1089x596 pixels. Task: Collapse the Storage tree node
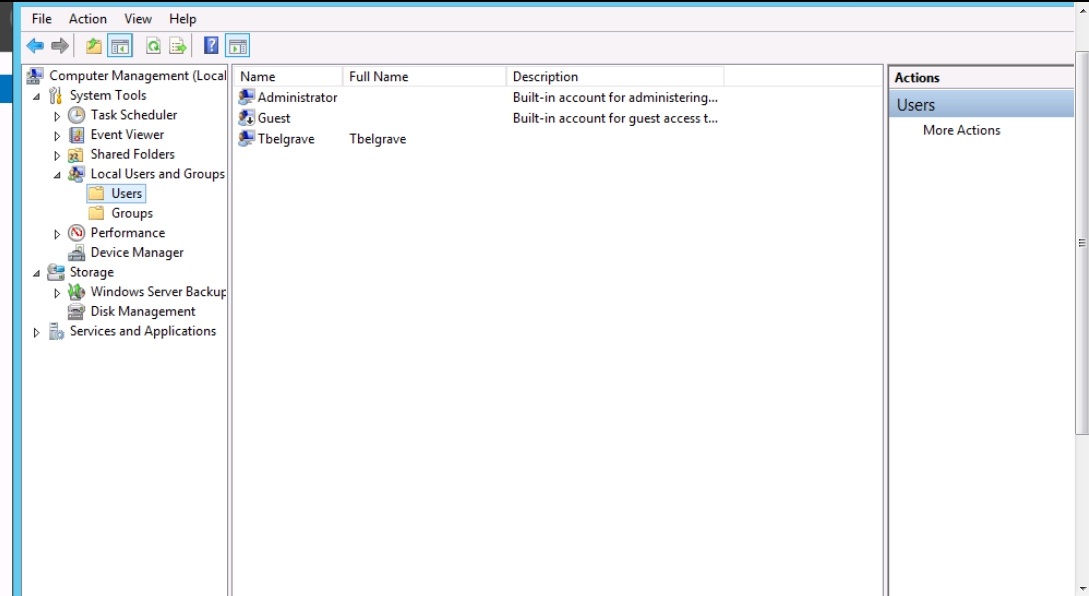(37, 273)
